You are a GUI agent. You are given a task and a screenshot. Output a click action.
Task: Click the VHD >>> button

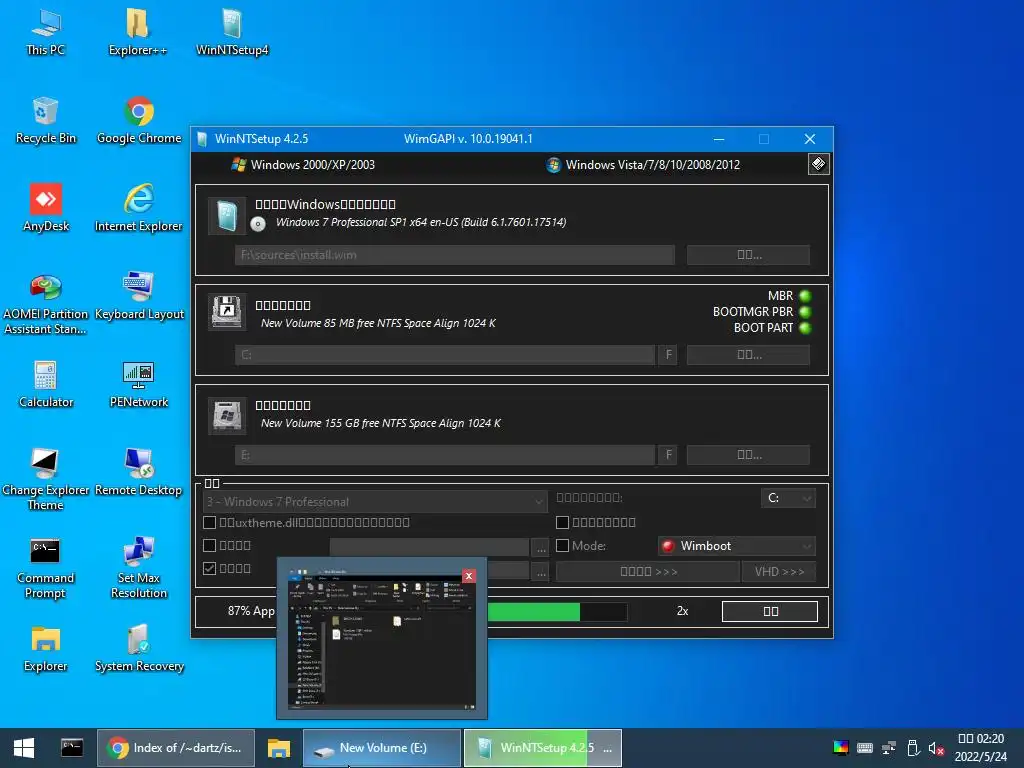[779, 571]
